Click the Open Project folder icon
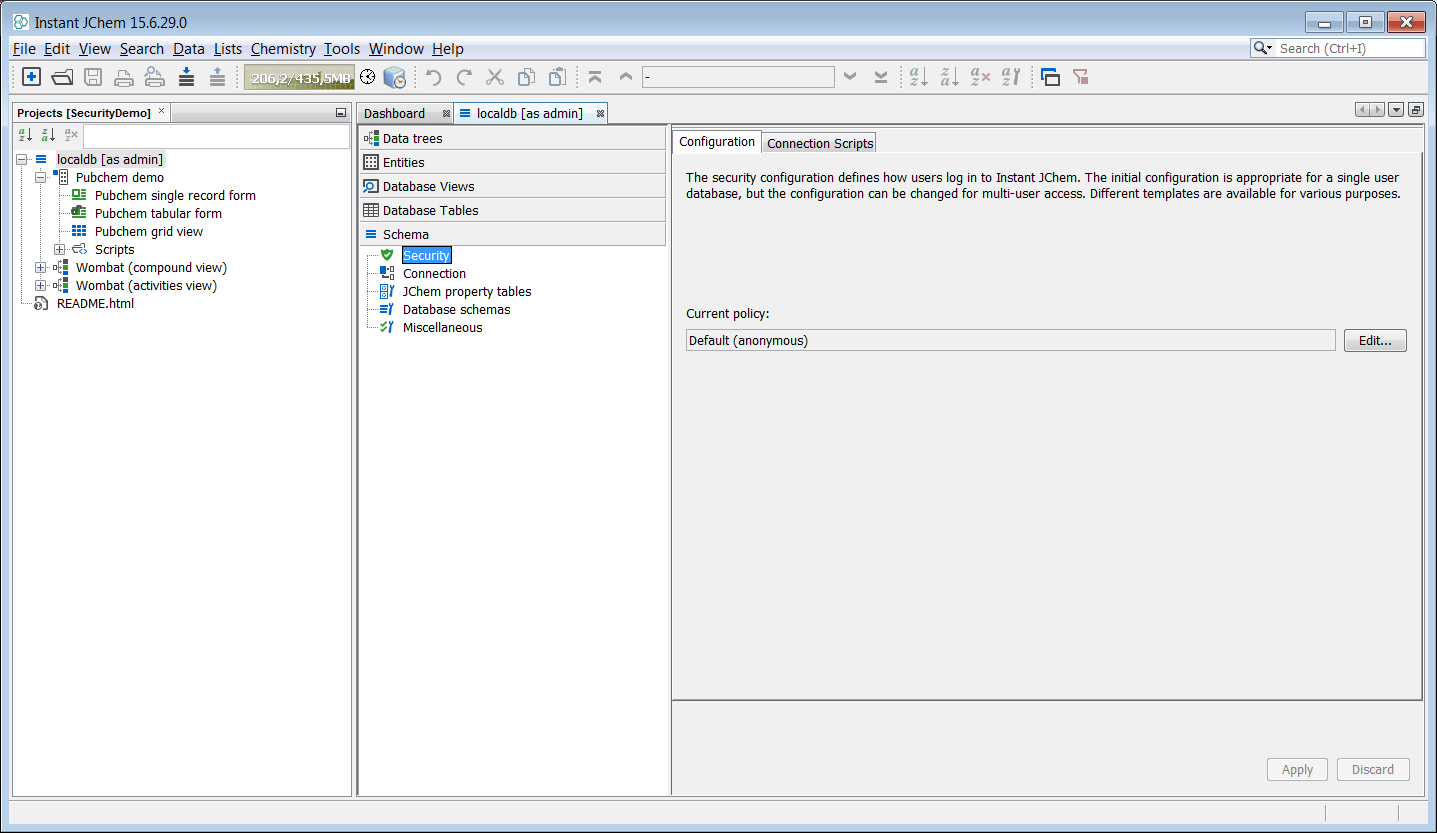Image resolution: width=1437 pixels, height=833 pixels. (x=62, y=77)
